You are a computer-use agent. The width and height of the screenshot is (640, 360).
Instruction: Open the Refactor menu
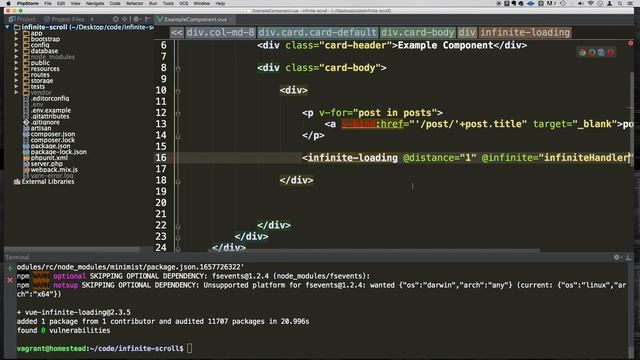(x=134, y=3)
